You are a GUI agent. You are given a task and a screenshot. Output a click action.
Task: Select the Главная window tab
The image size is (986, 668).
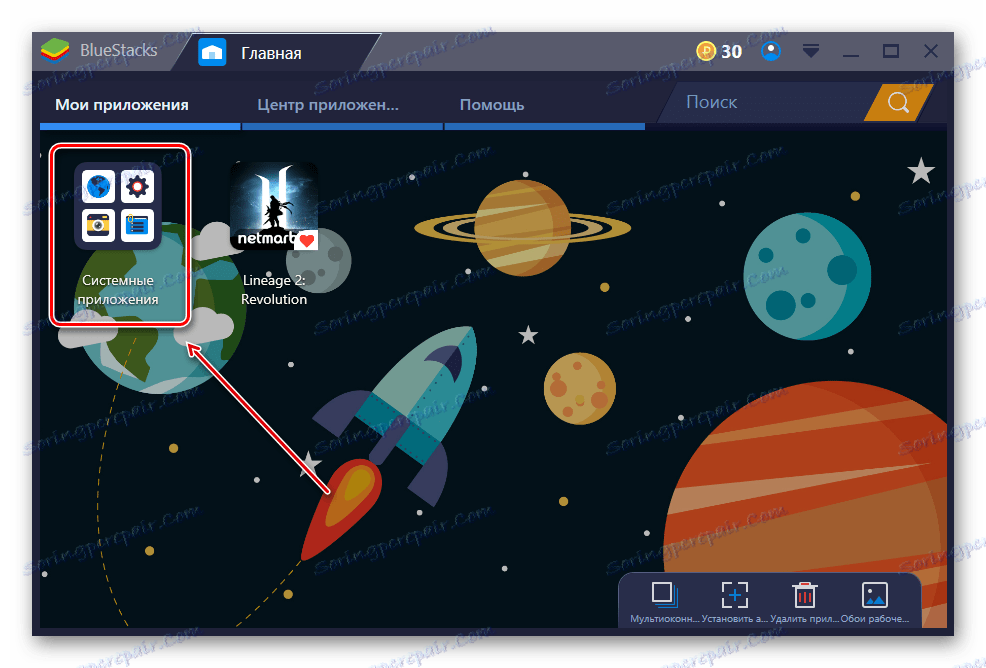click(277, 52)
